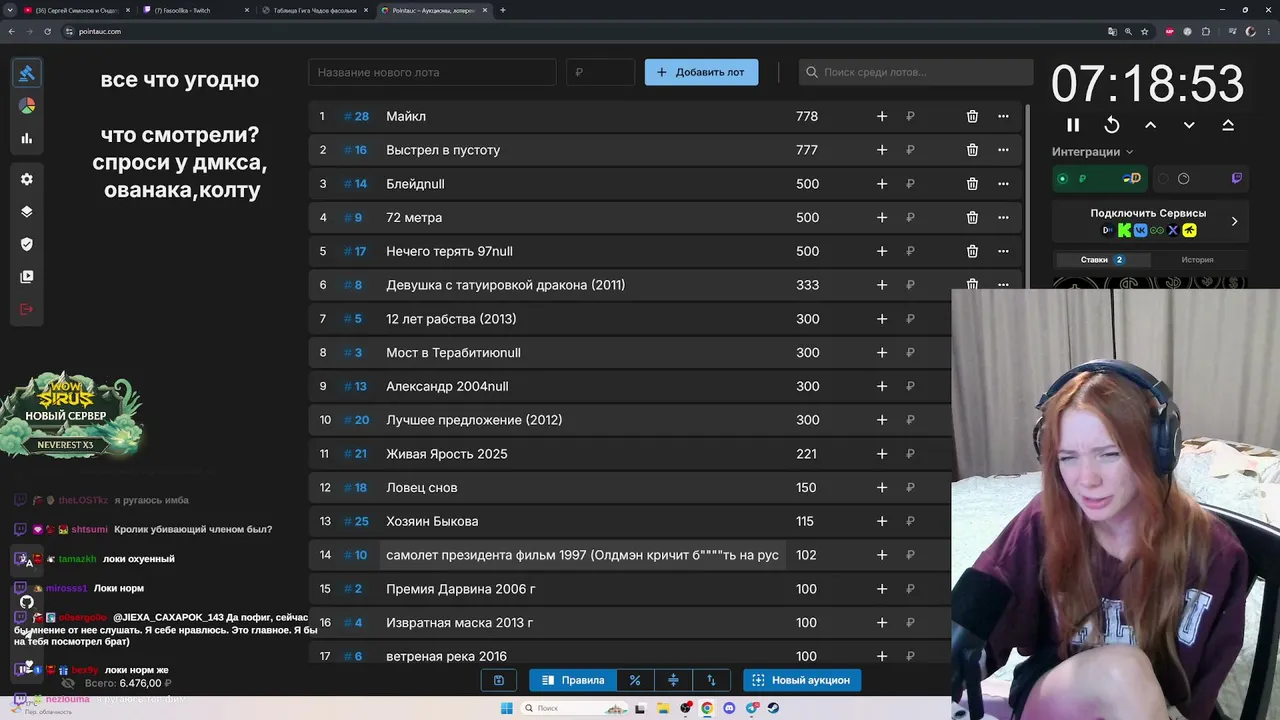1280x720 pixels.
Task: Add amount to Хозяин Быкова lot
Action: point(882,521)
